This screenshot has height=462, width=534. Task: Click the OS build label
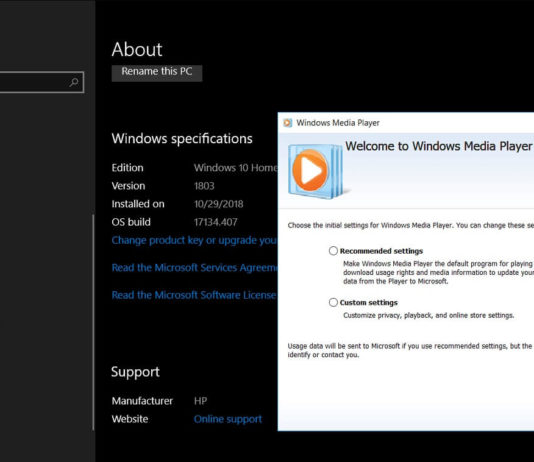[x=131, y=222]
